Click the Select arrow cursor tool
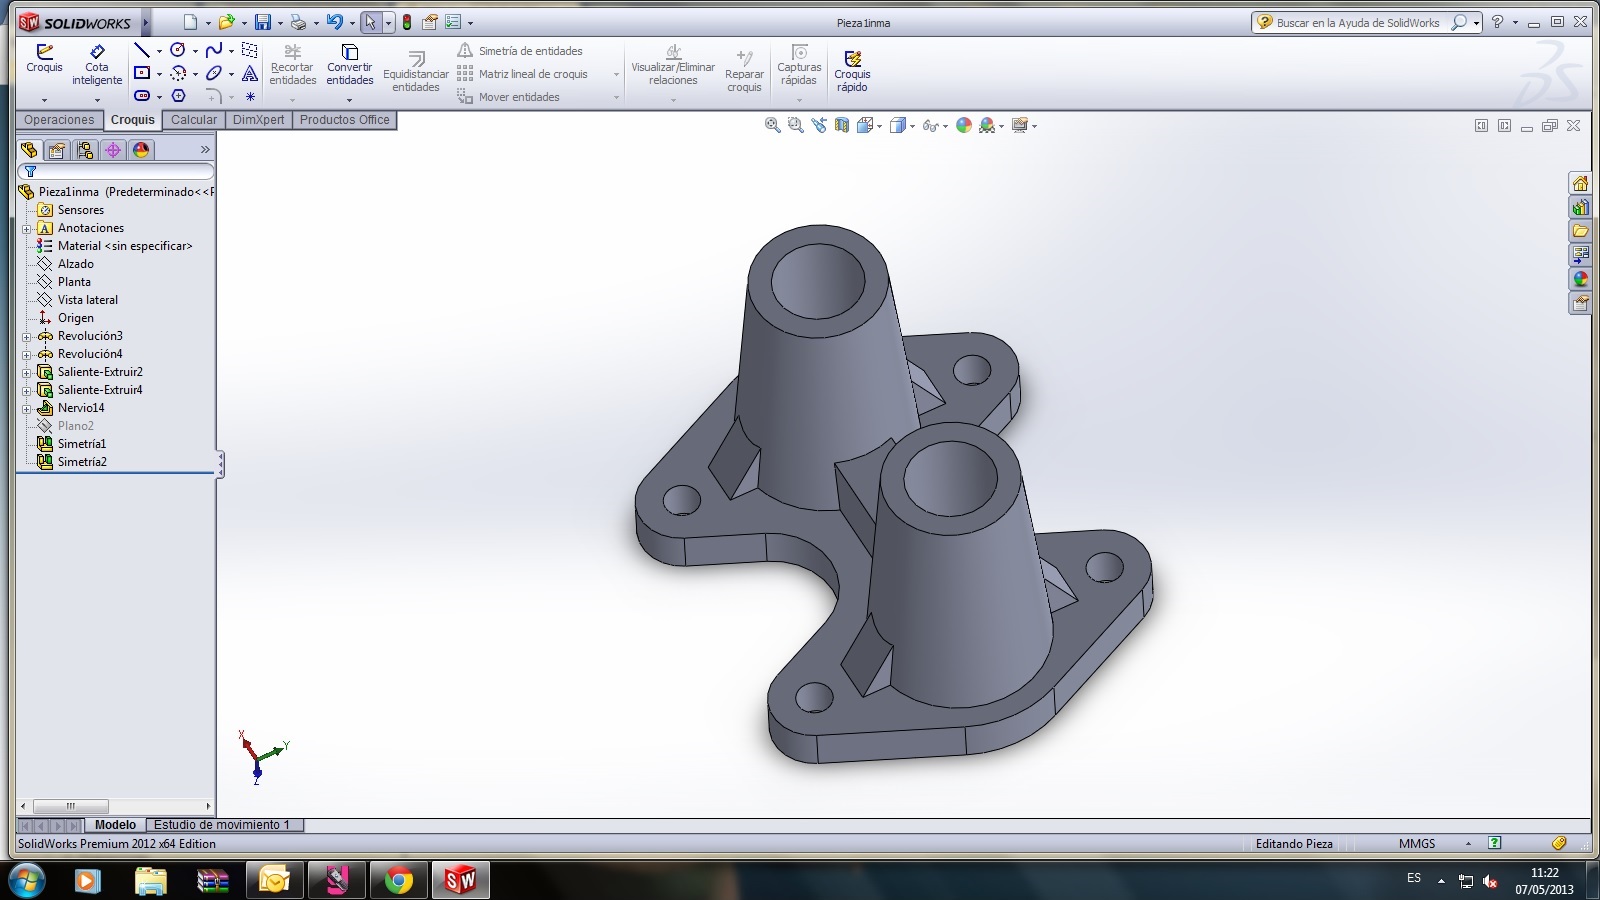1600x900 pixels. point(371,22)
